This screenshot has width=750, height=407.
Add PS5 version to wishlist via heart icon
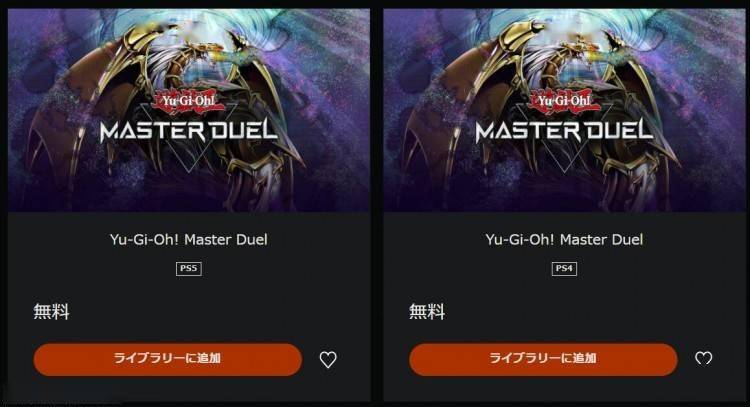pyautogui.click(x=328, y=360)
